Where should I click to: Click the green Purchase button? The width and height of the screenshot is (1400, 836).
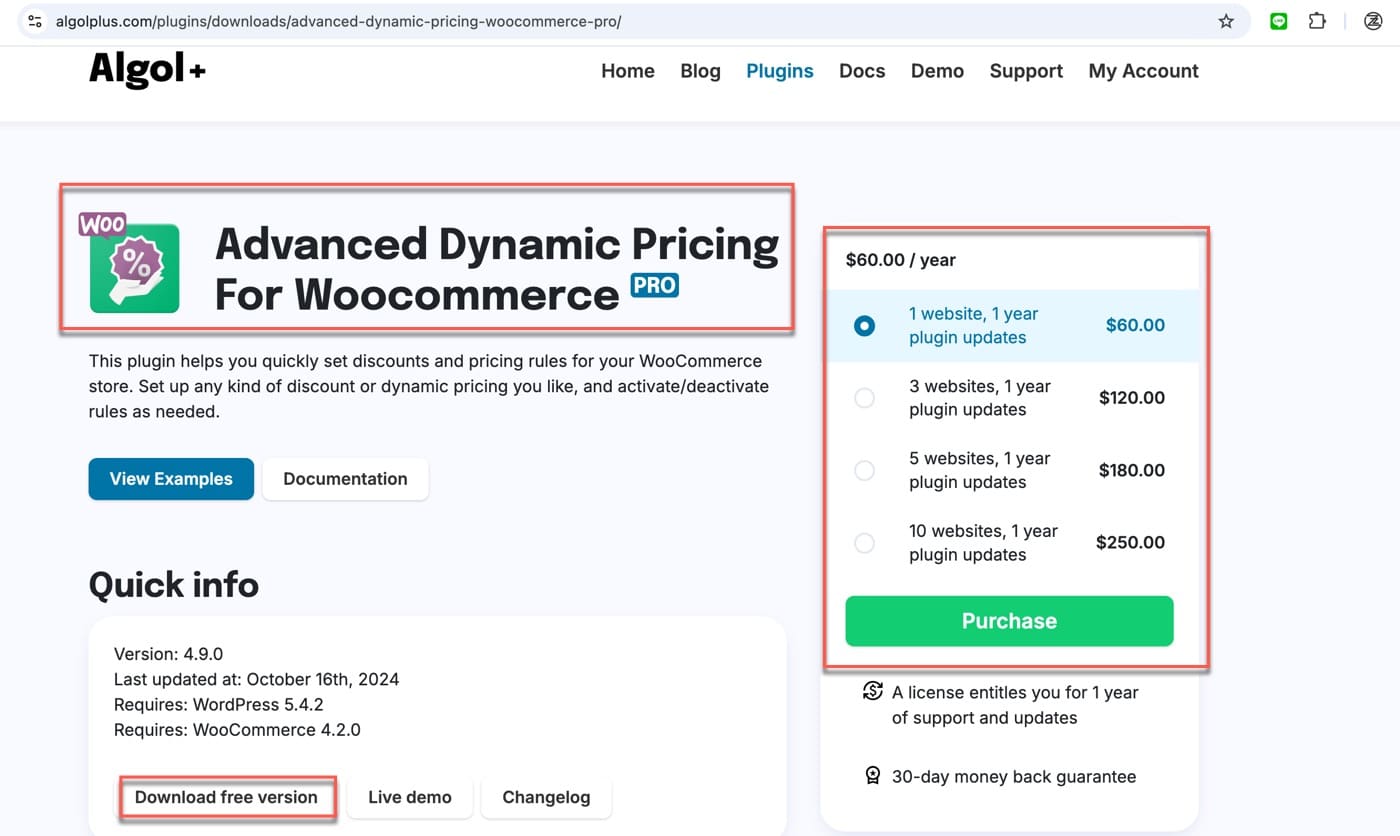pos(1009,621)
